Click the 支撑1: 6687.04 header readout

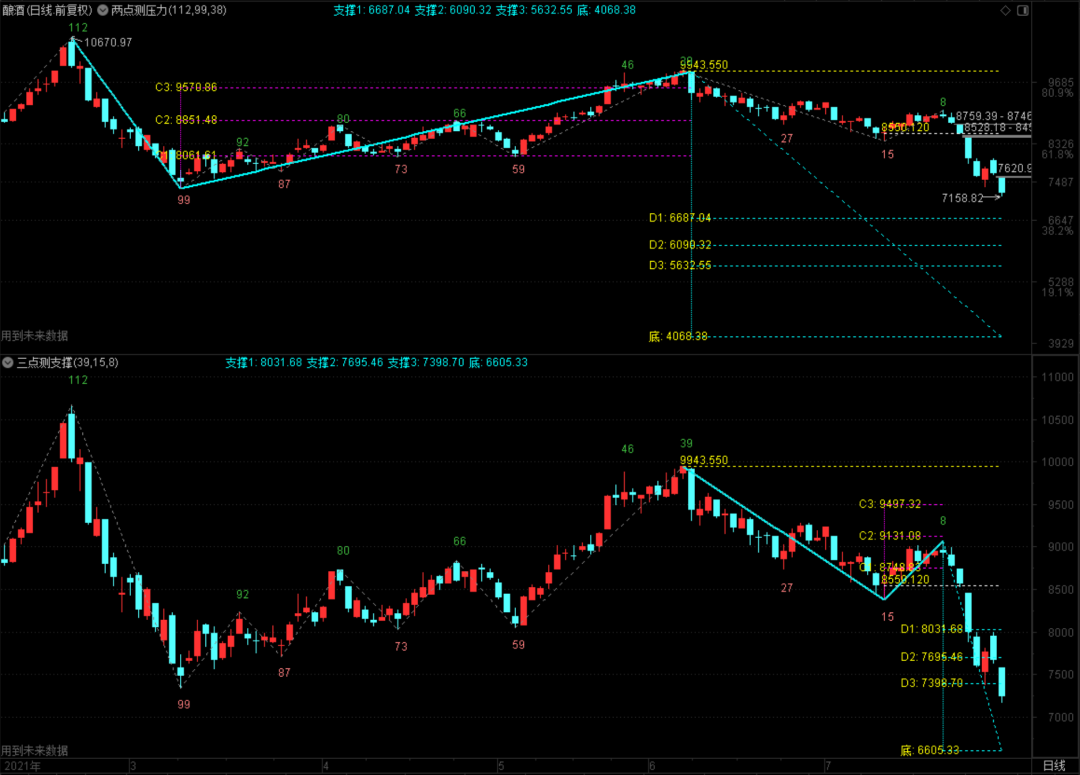(371, 10)
